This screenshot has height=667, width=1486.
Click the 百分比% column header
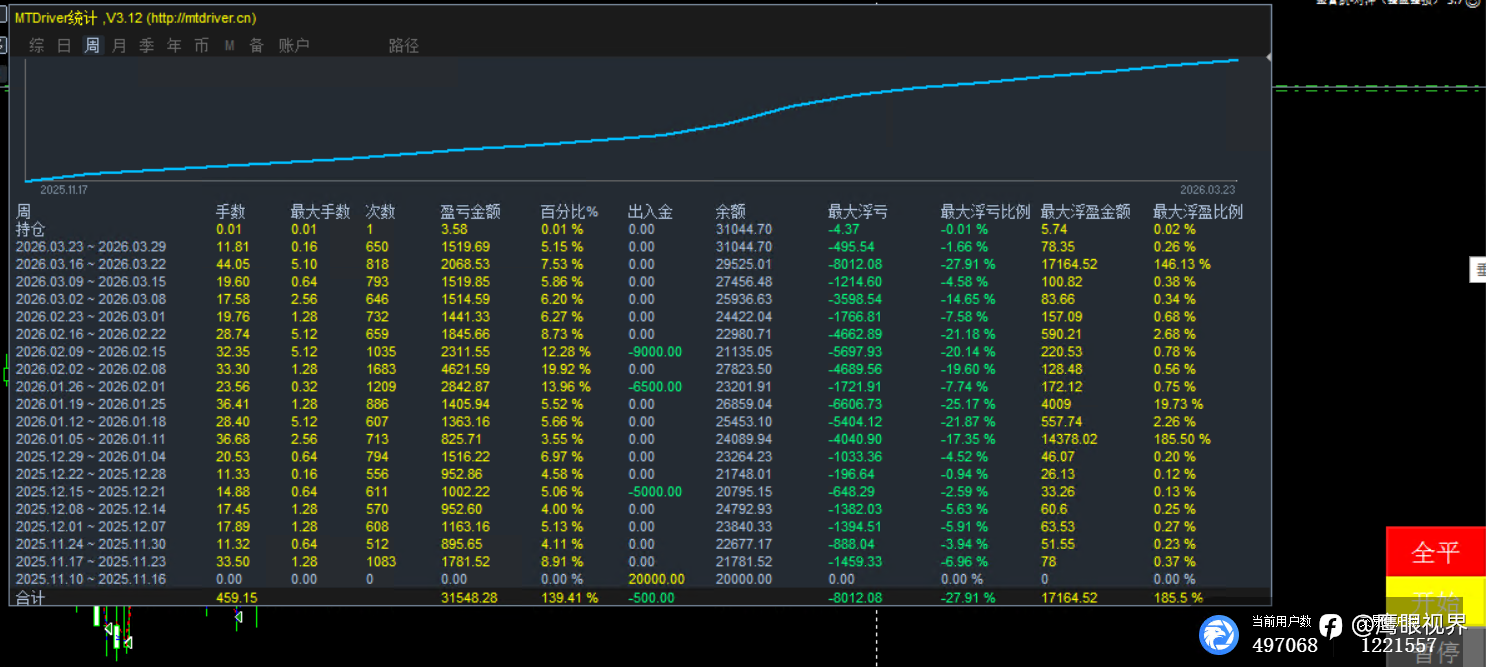pos(569,212)
